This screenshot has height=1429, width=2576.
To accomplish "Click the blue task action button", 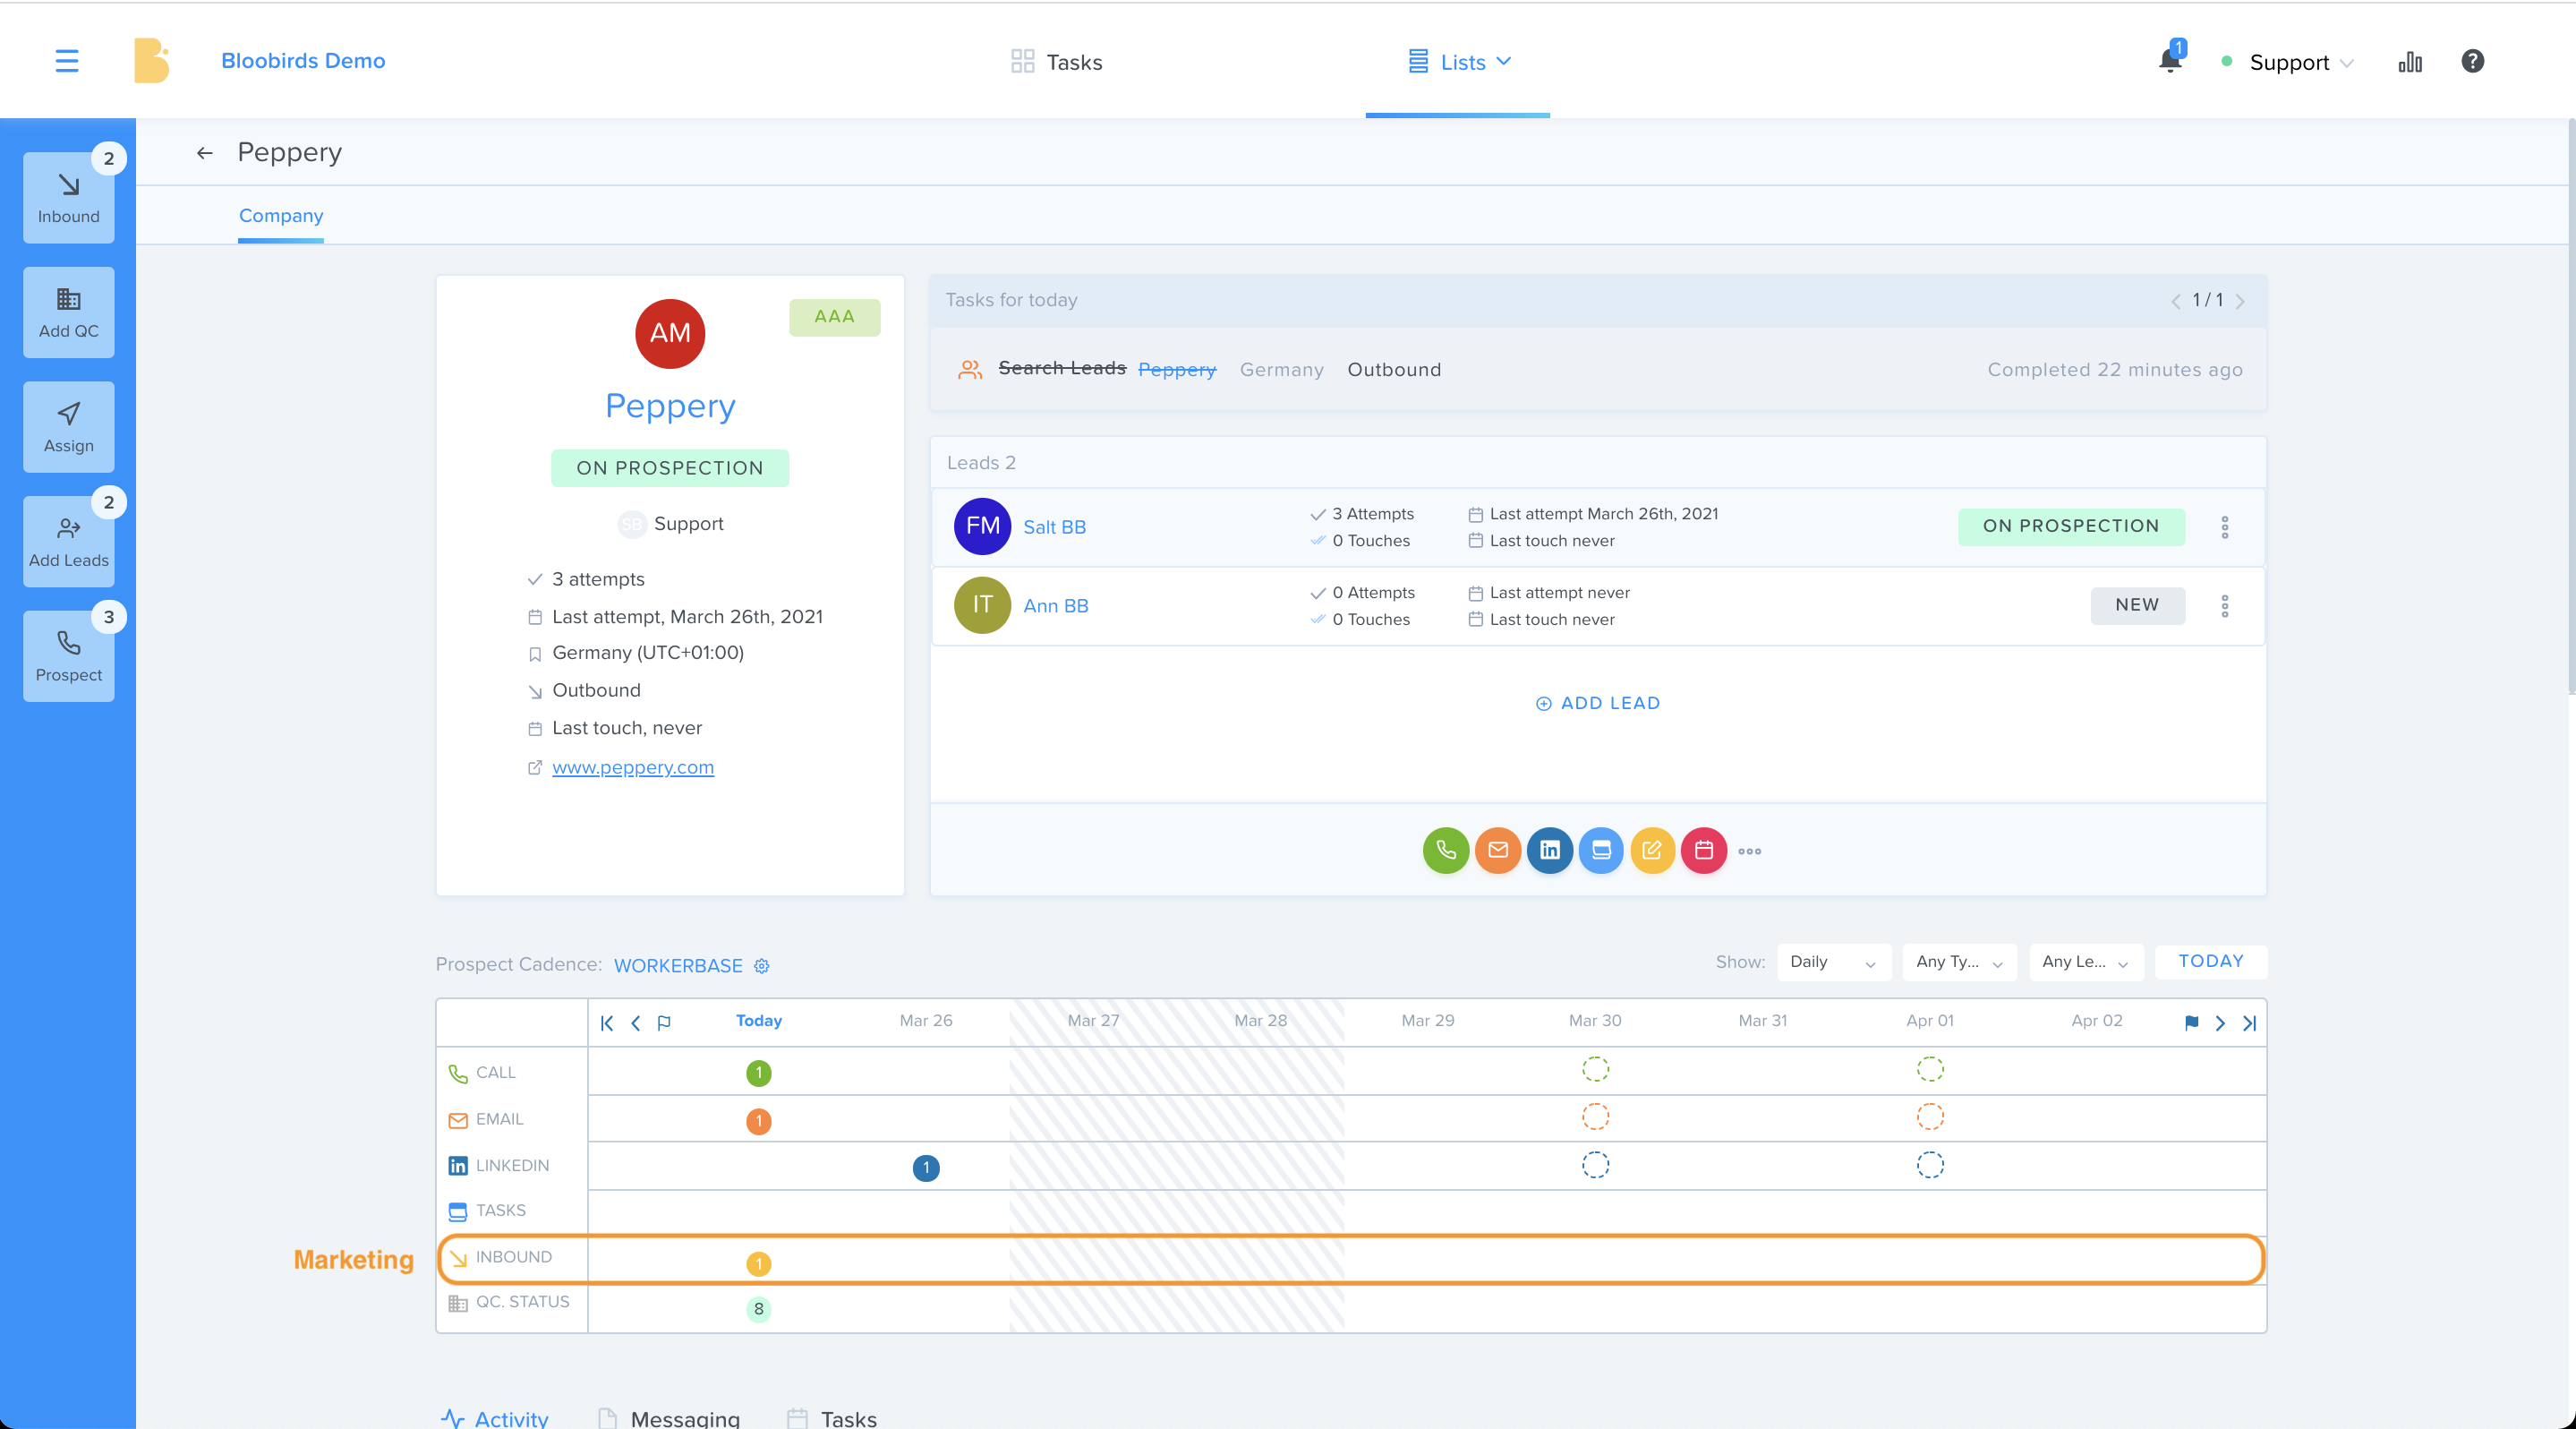I will click(x=1601, y=851).
